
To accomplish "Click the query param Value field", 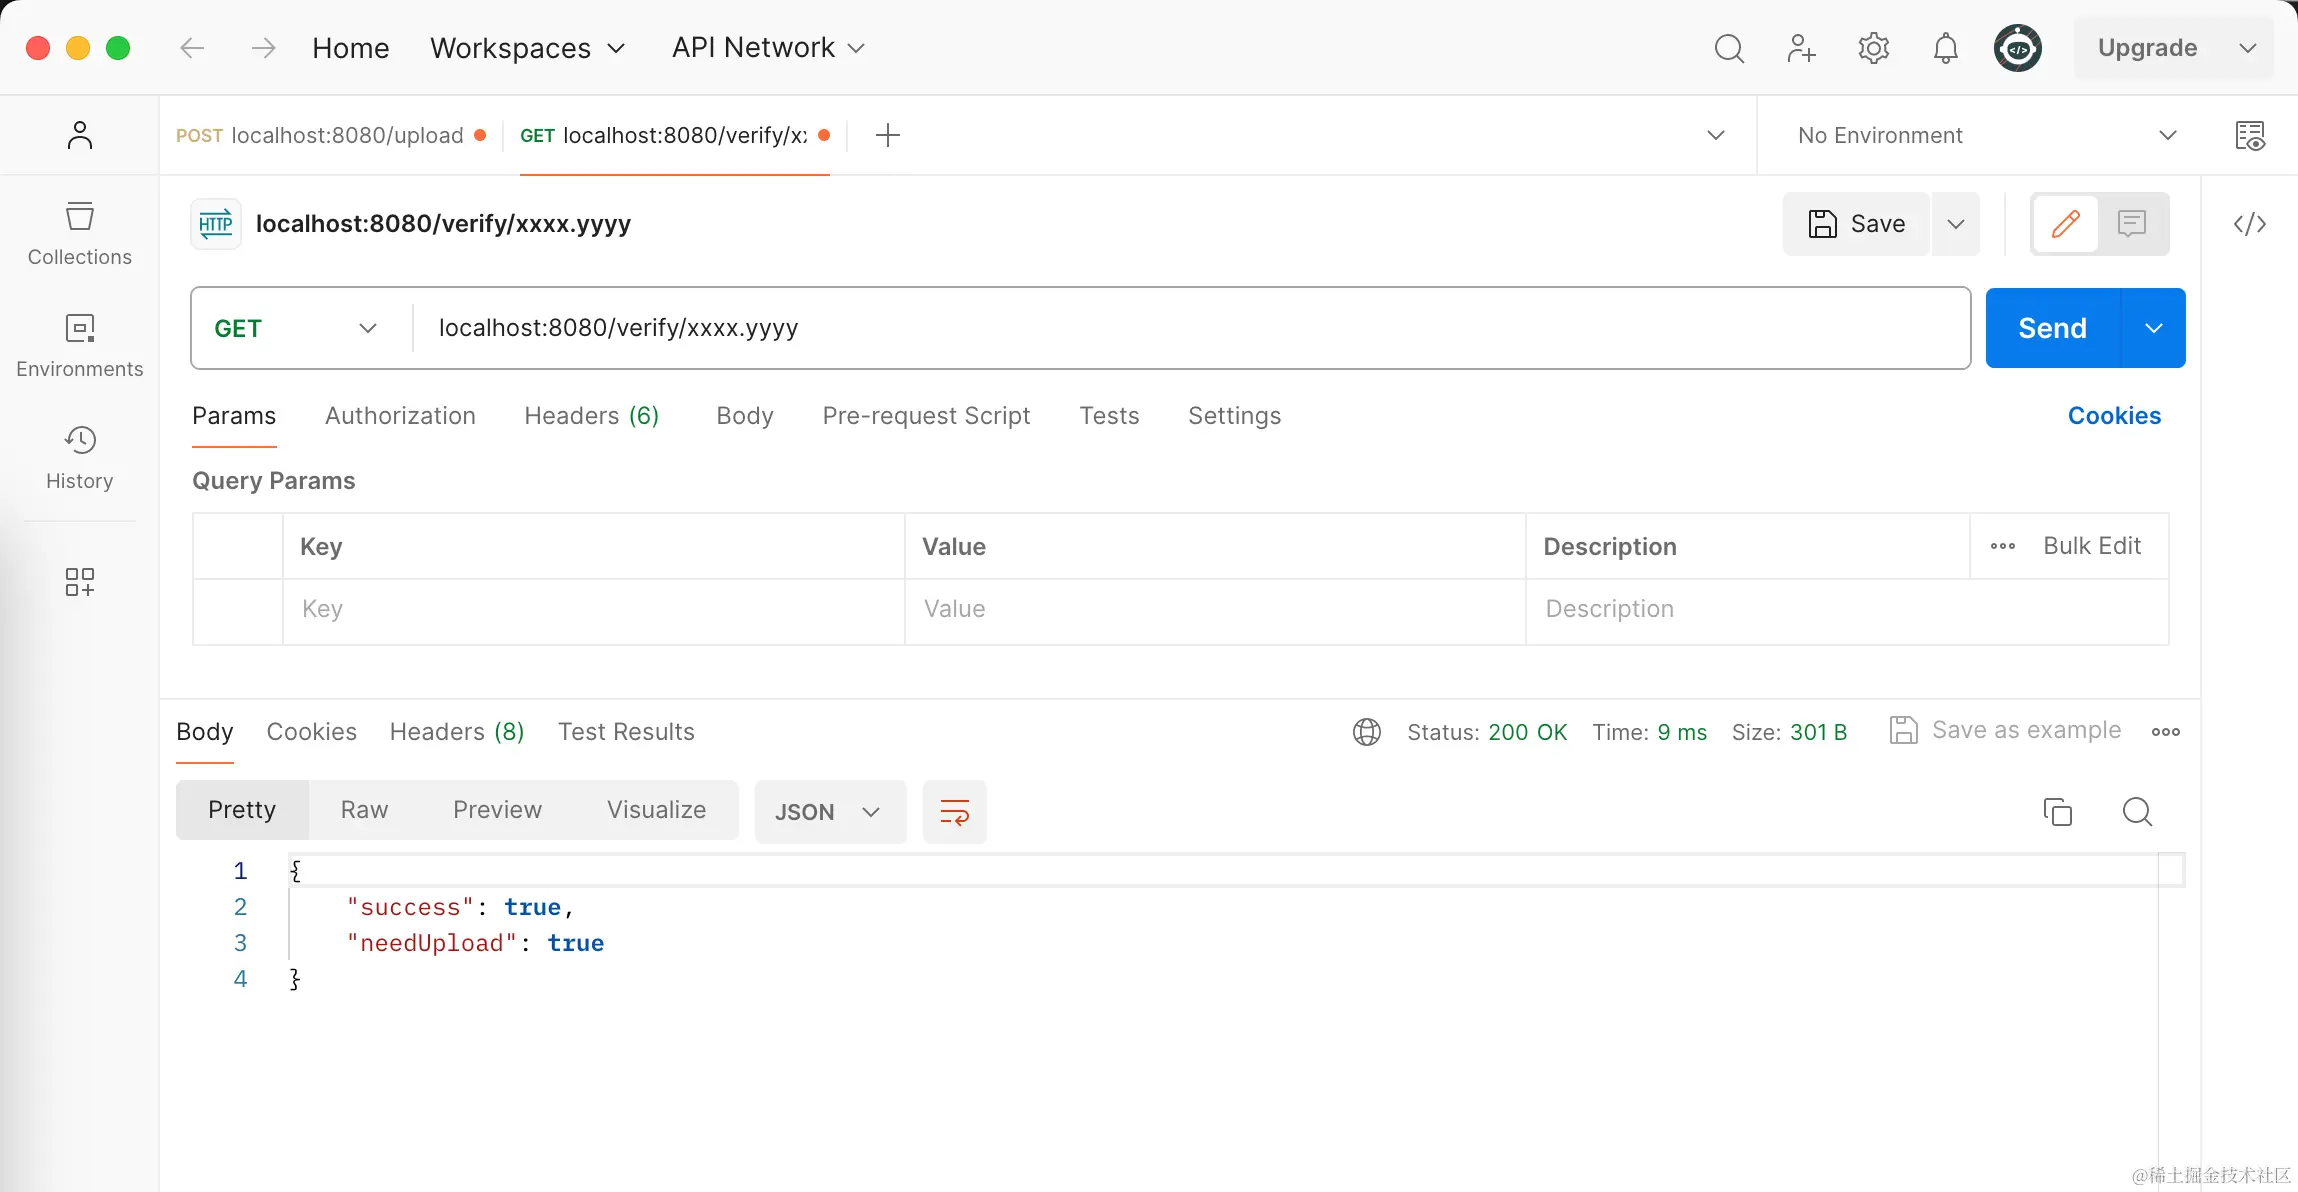I will (x=1215, y=609).
